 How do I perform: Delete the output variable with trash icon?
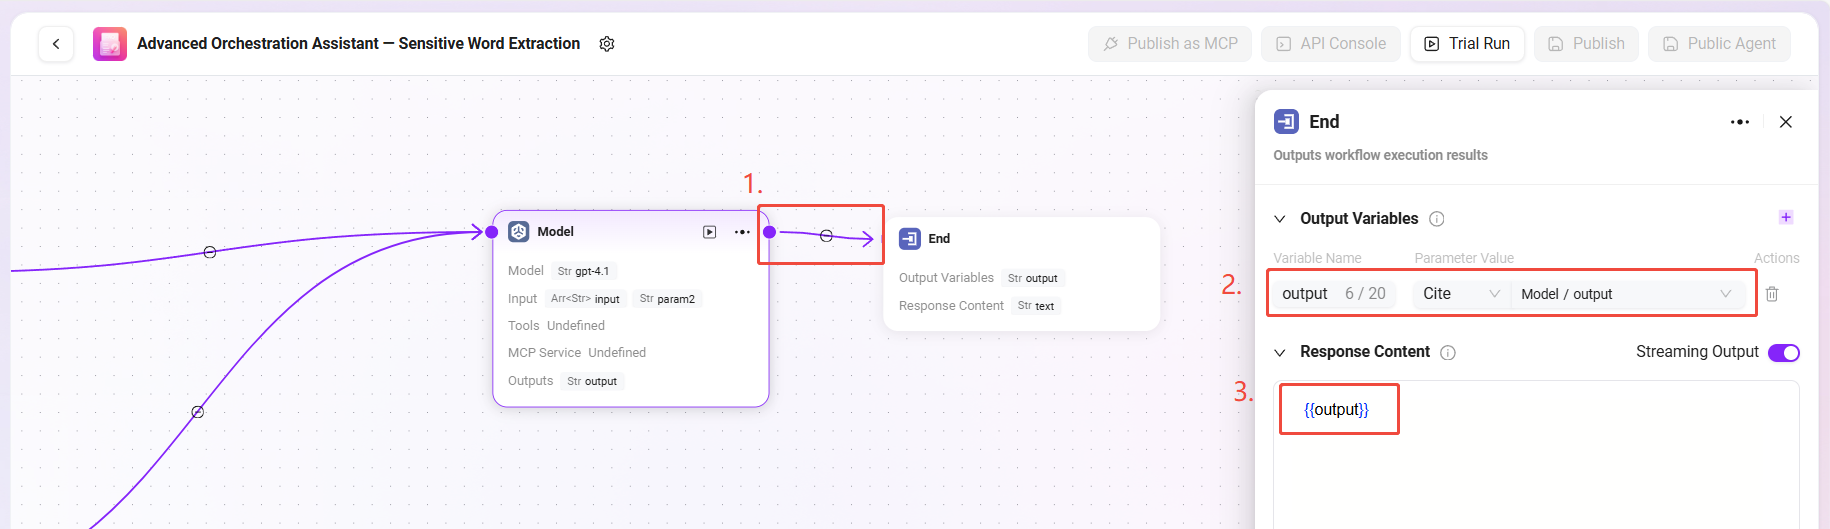pos(1772,294)
